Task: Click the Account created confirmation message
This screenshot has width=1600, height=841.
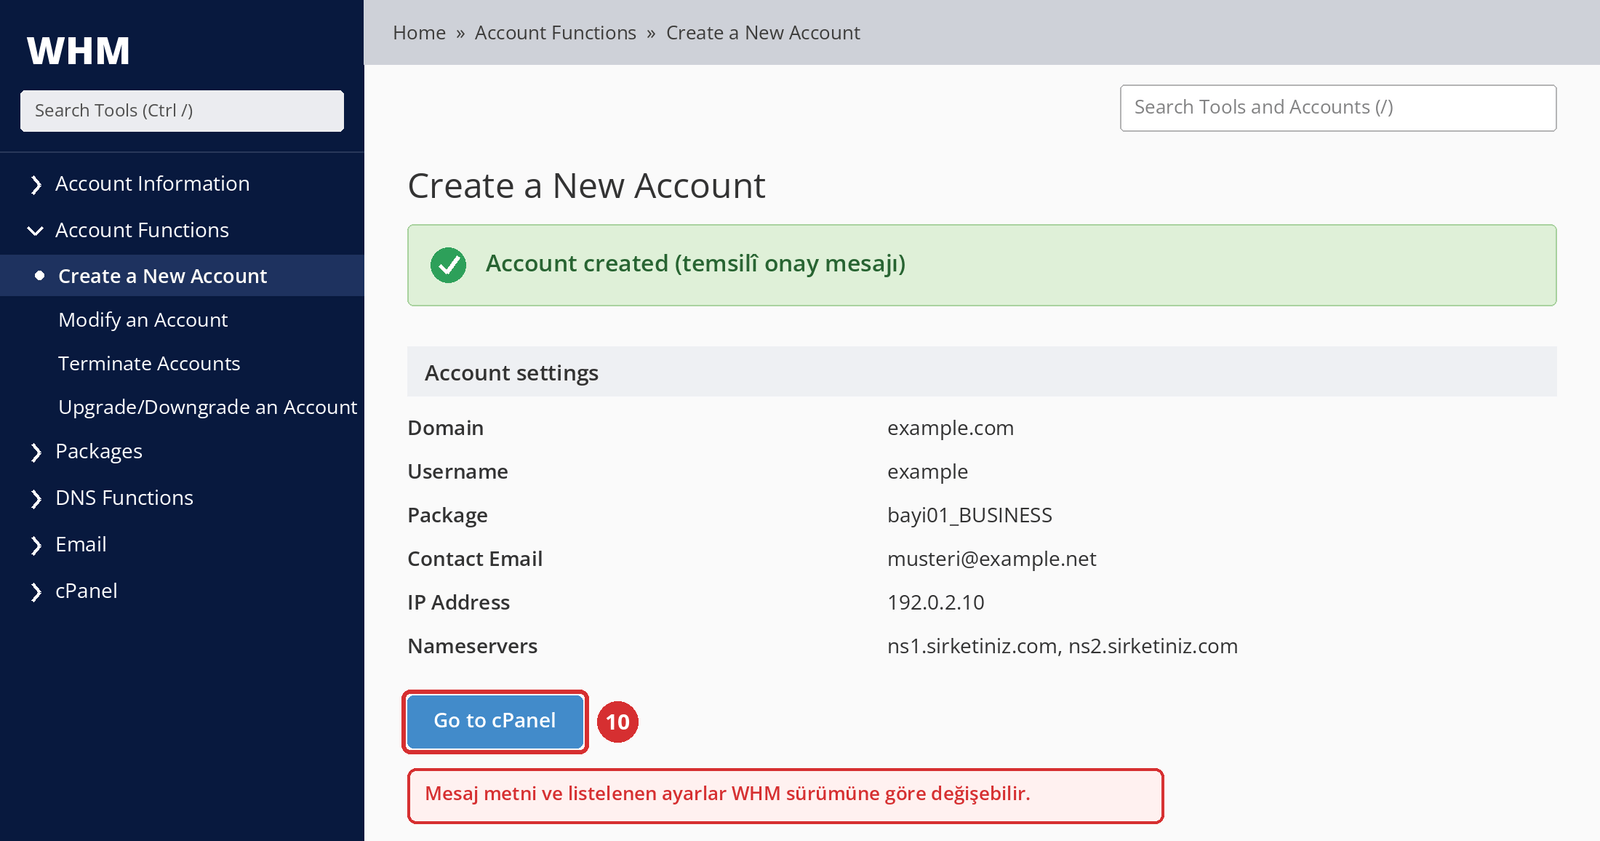Action: tap(982, 265)
